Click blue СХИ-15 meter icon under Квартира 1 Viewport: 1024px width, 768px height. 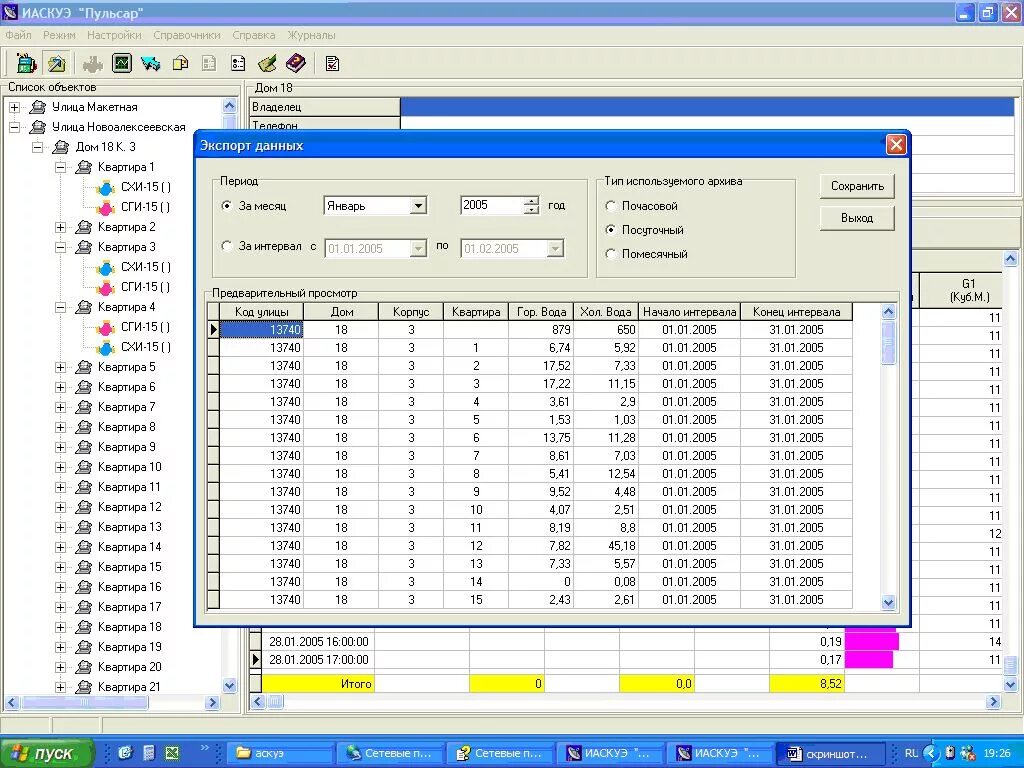tap(106, 188)
